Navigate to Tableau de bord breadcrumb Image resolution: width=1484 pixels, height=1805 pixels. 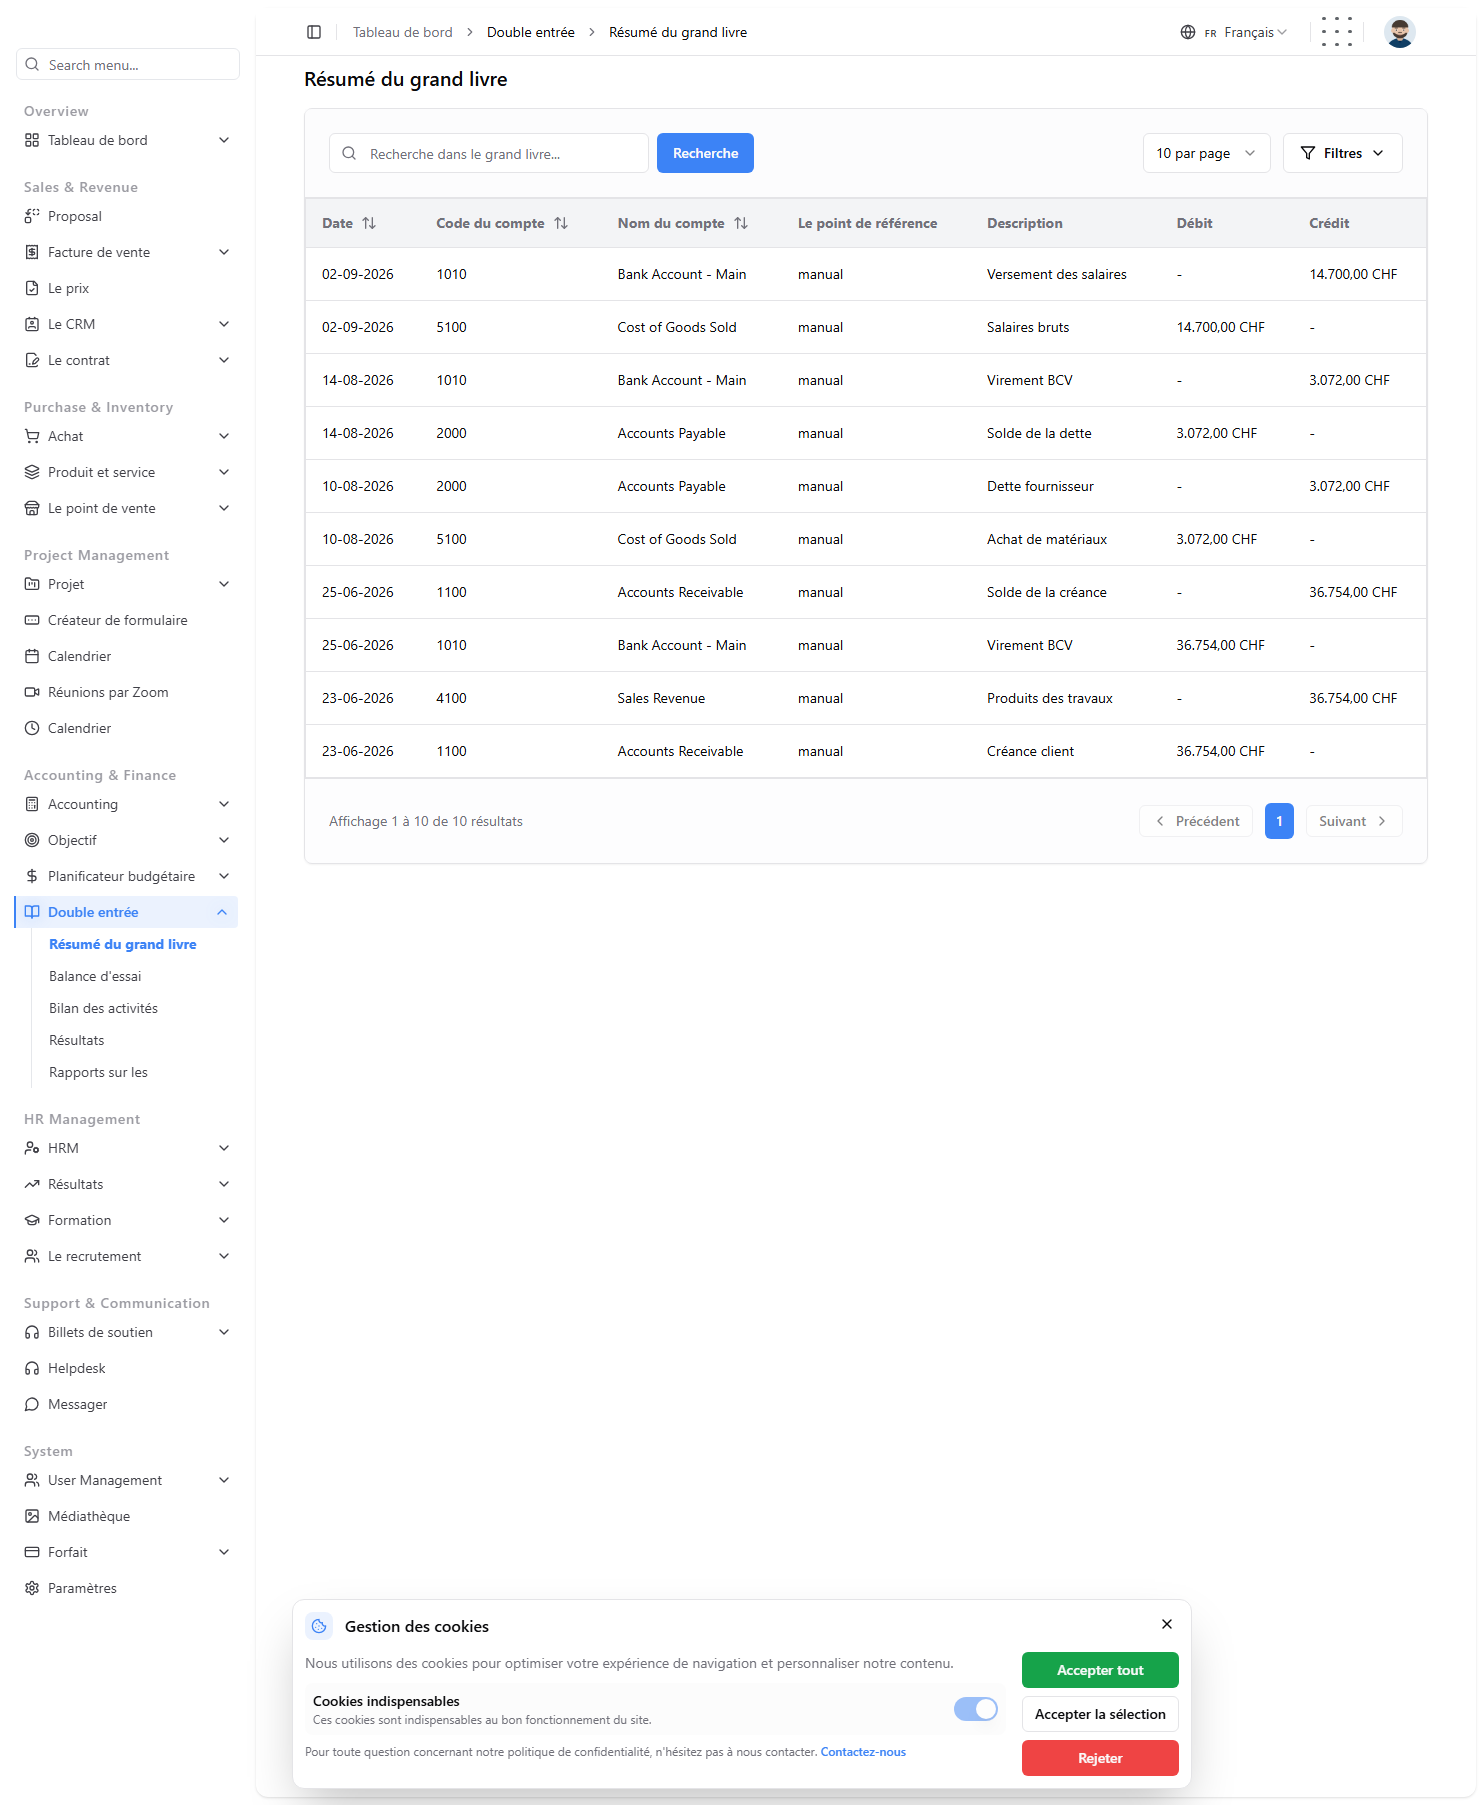[x=403, y=32]
